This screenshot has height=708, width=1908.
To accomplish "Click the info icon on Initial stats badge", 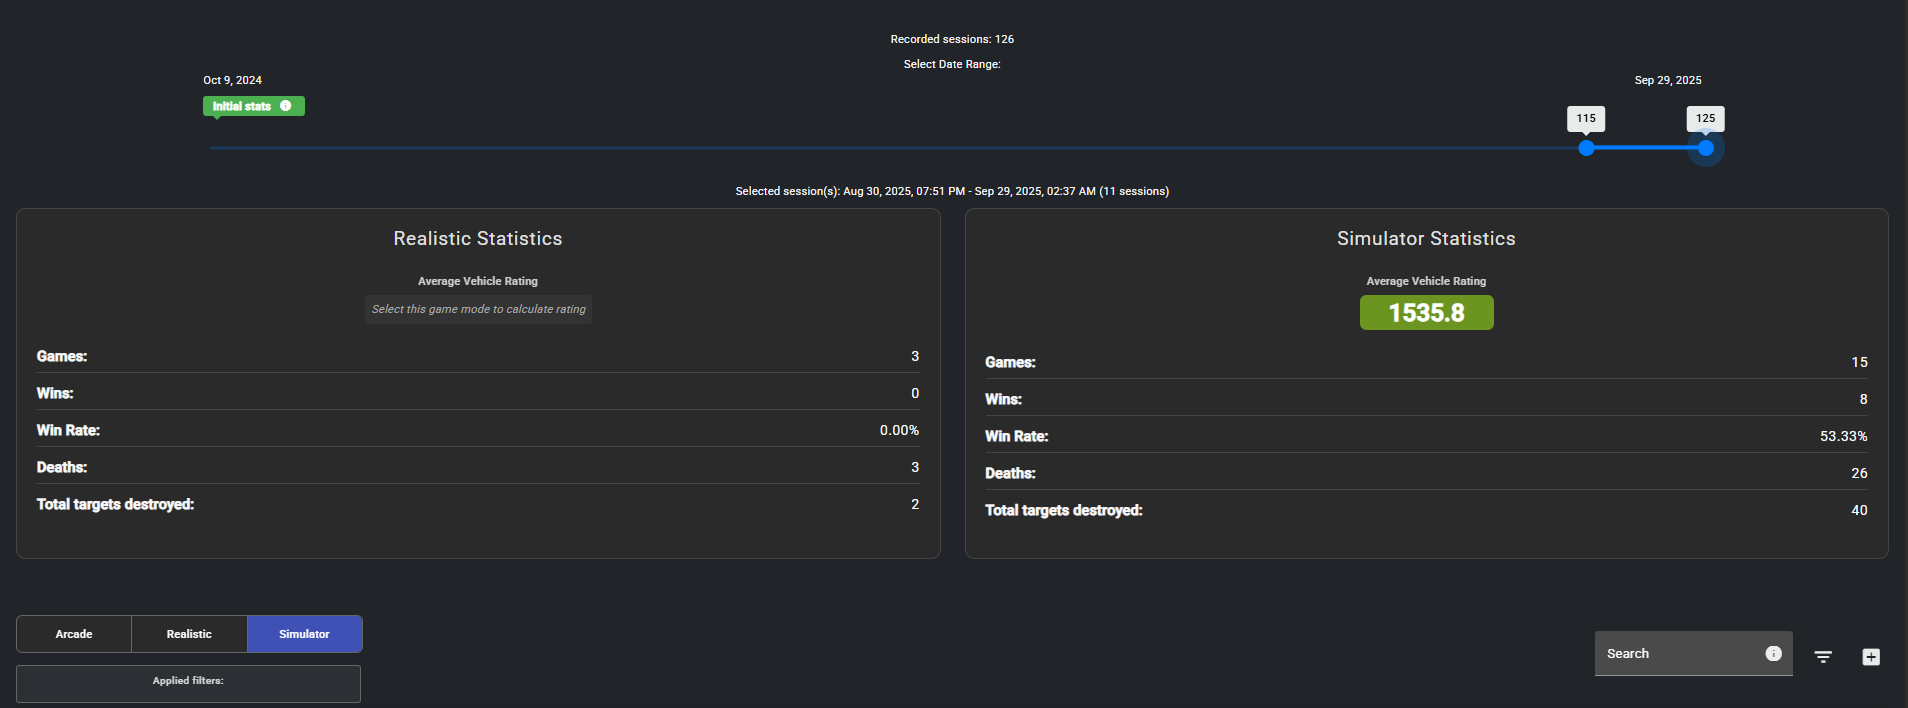I will 286,106.
